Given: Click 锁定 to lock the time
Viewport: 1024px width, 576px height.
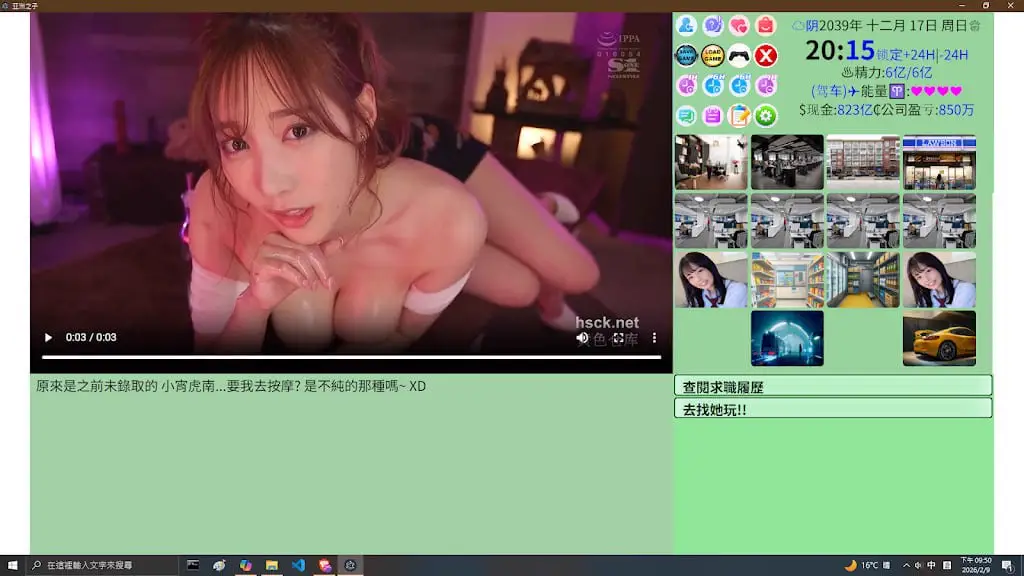Looking at the screenshot, I should tap(889, 55).
